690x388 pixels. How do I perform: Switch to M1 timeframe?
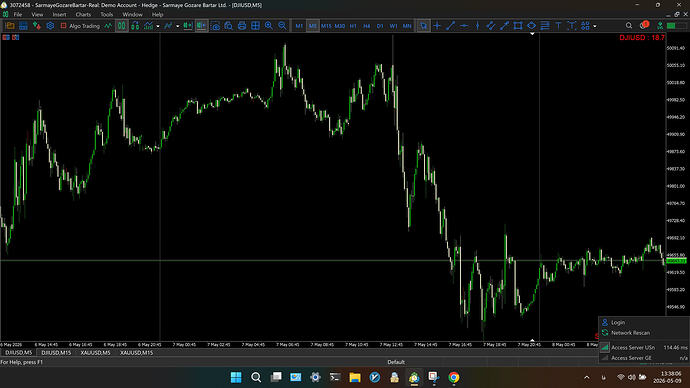pos(299,26)
